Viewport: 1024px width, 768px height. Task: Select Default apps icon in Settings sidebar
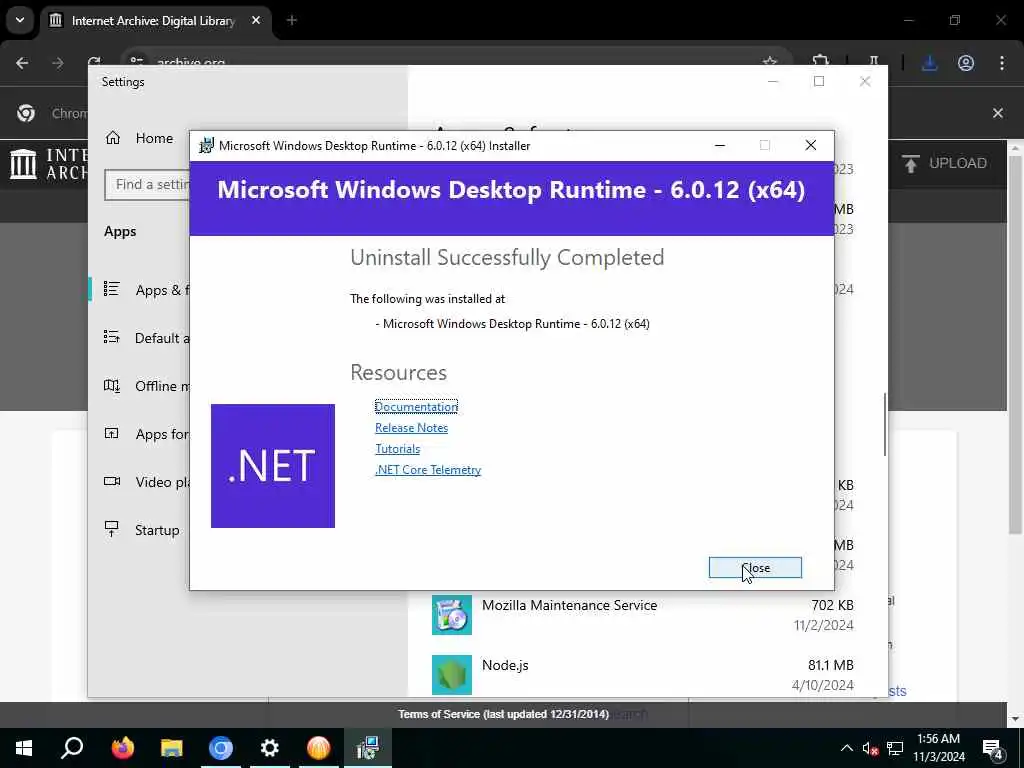tap(112, 337)
